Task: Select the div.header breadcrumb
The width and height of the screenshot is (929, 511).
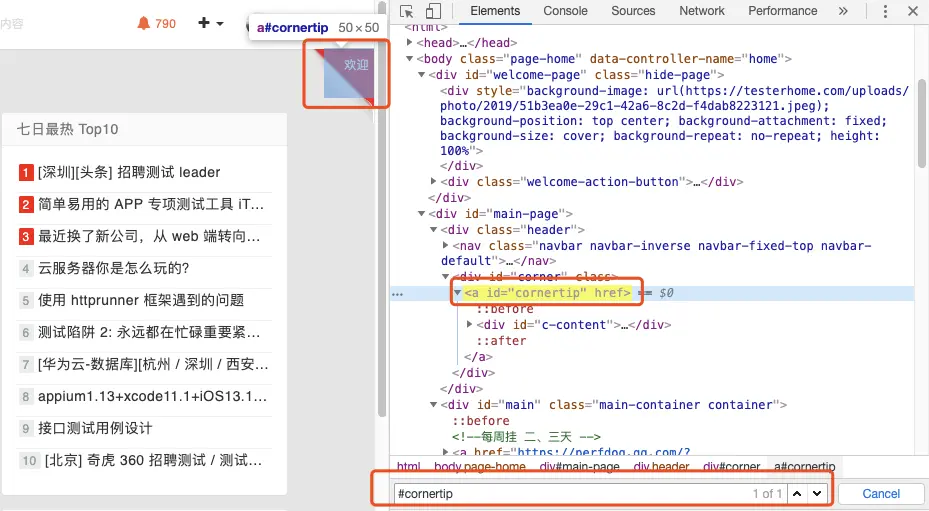Action: pos(661,467)
